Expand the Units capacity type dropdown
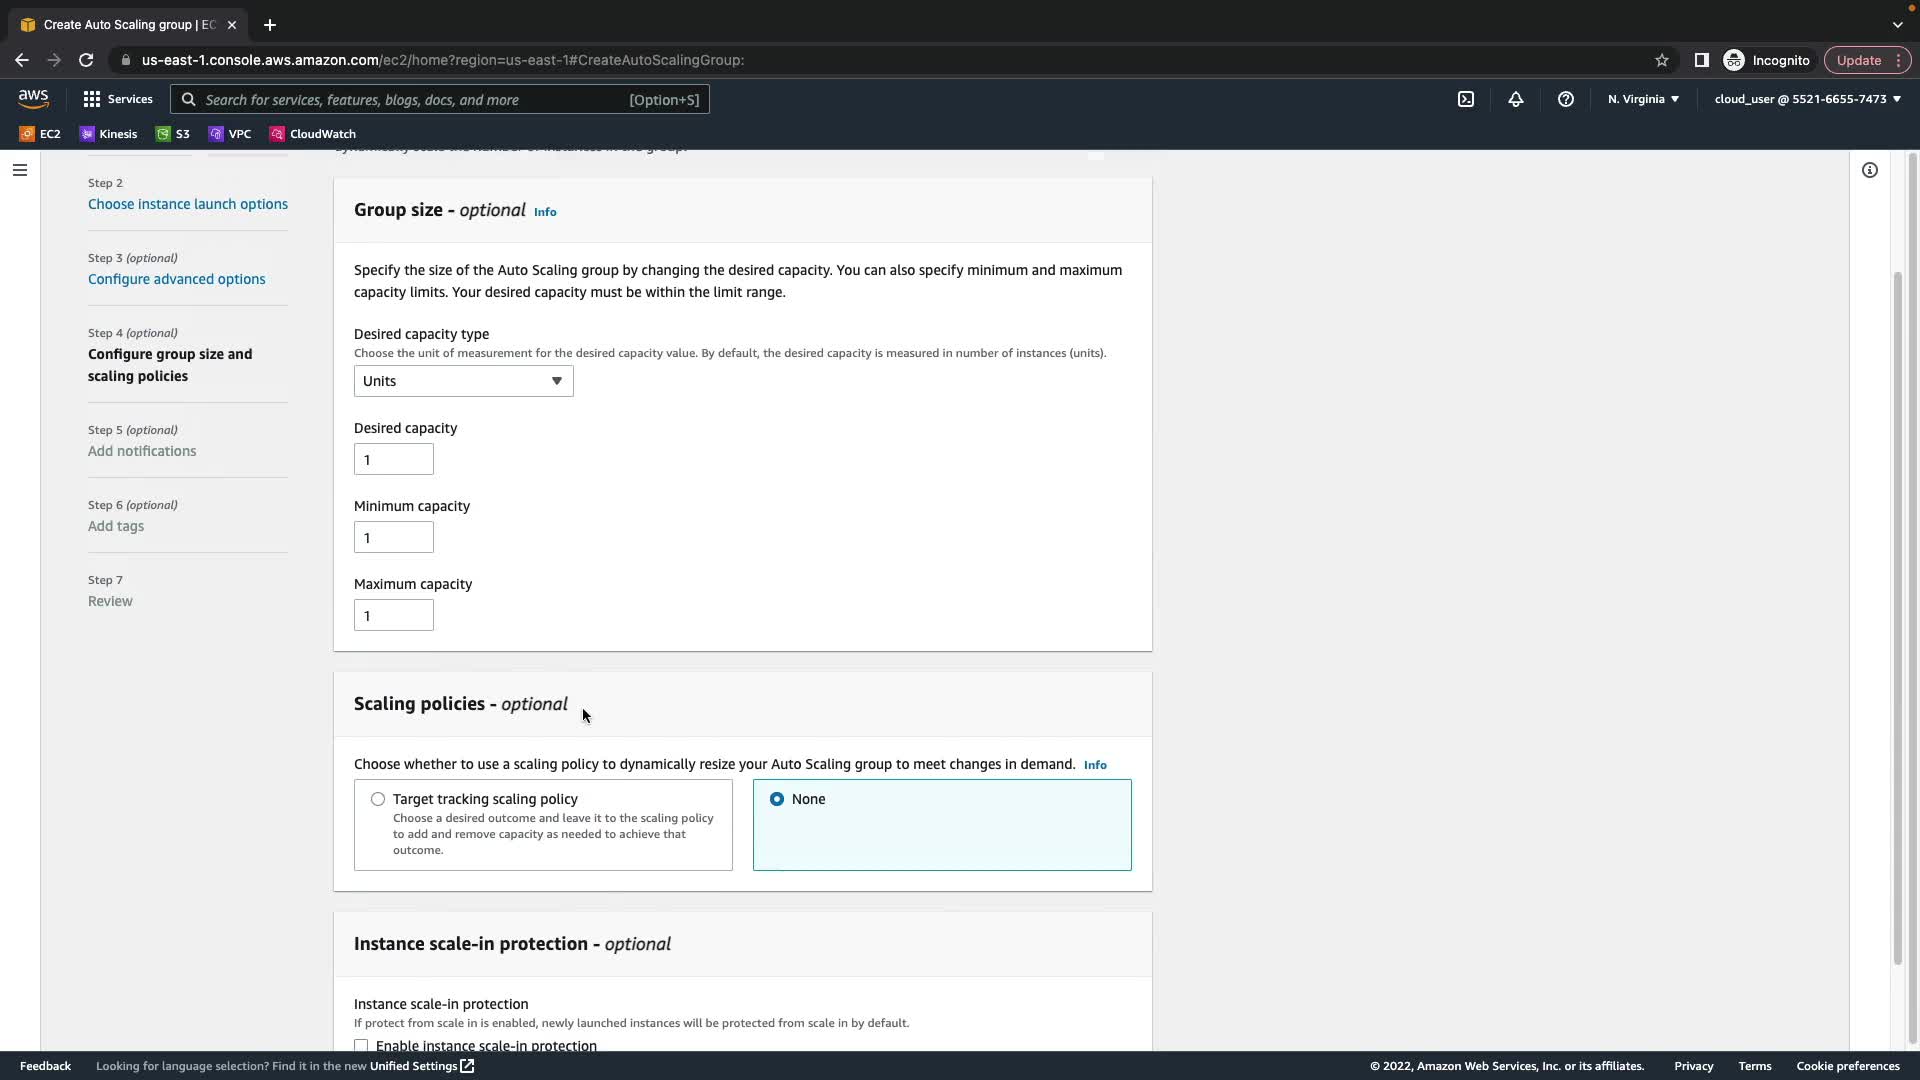The height and width of the screenshot is (1080, 1920). pyautogui.click(x=463, y=381)
